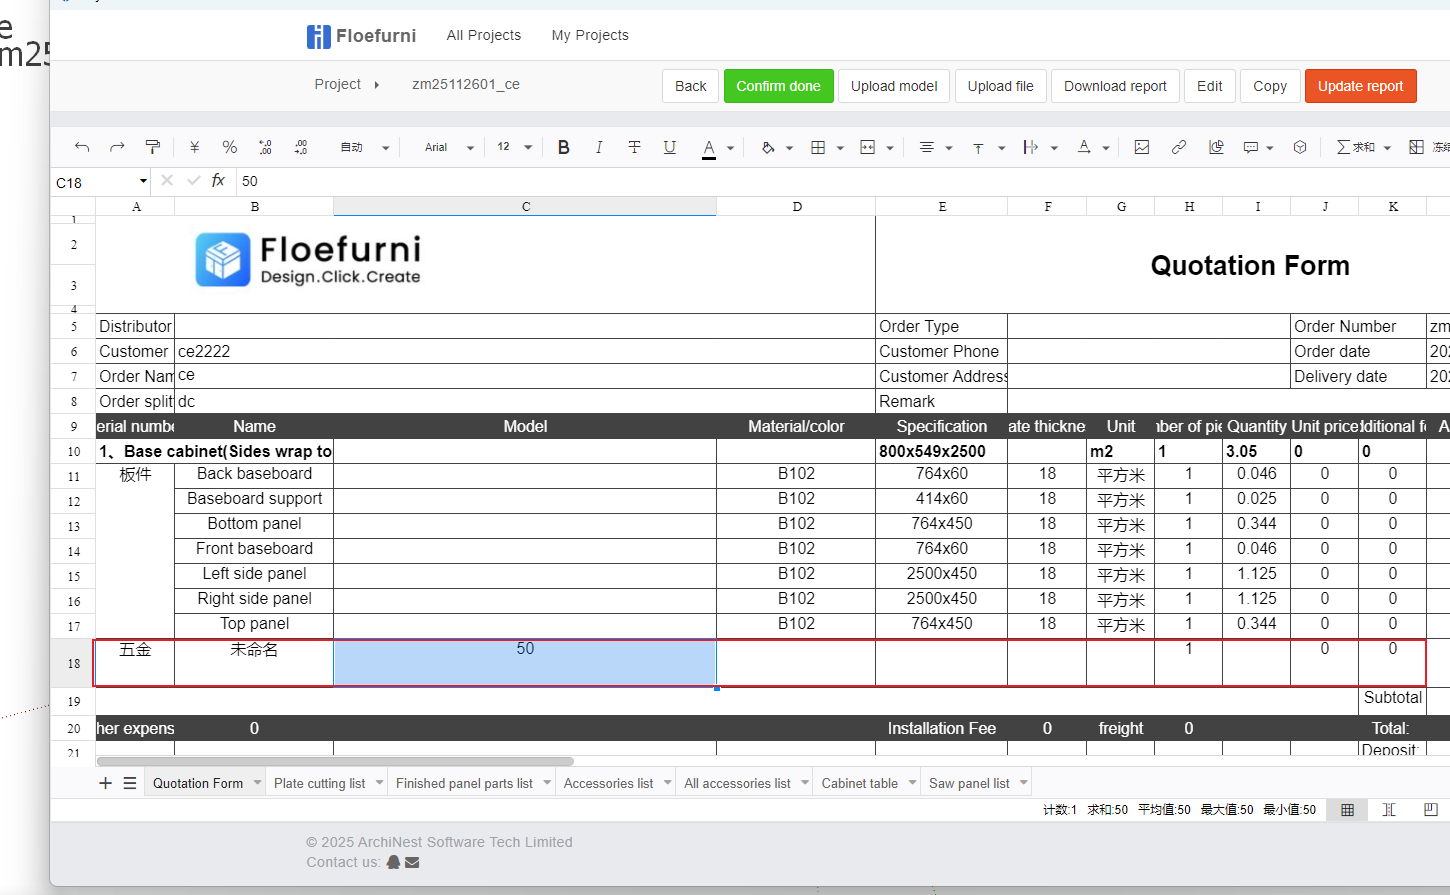Click the Update report button
Screen dimensions: 1450x895
click(1360, 86)
